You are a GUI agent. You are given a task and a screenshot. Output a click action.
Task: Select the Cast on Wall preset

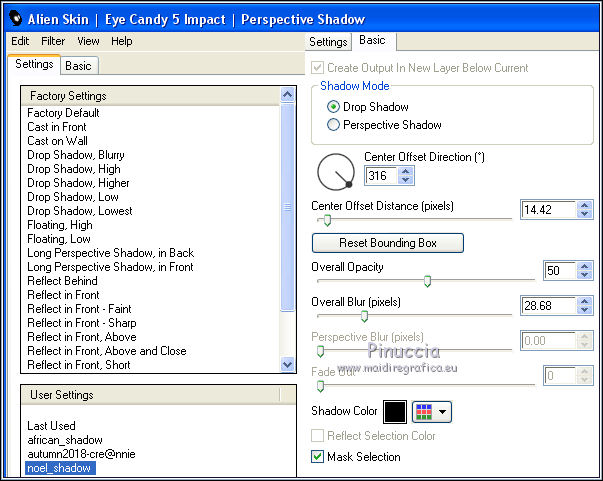58,141
